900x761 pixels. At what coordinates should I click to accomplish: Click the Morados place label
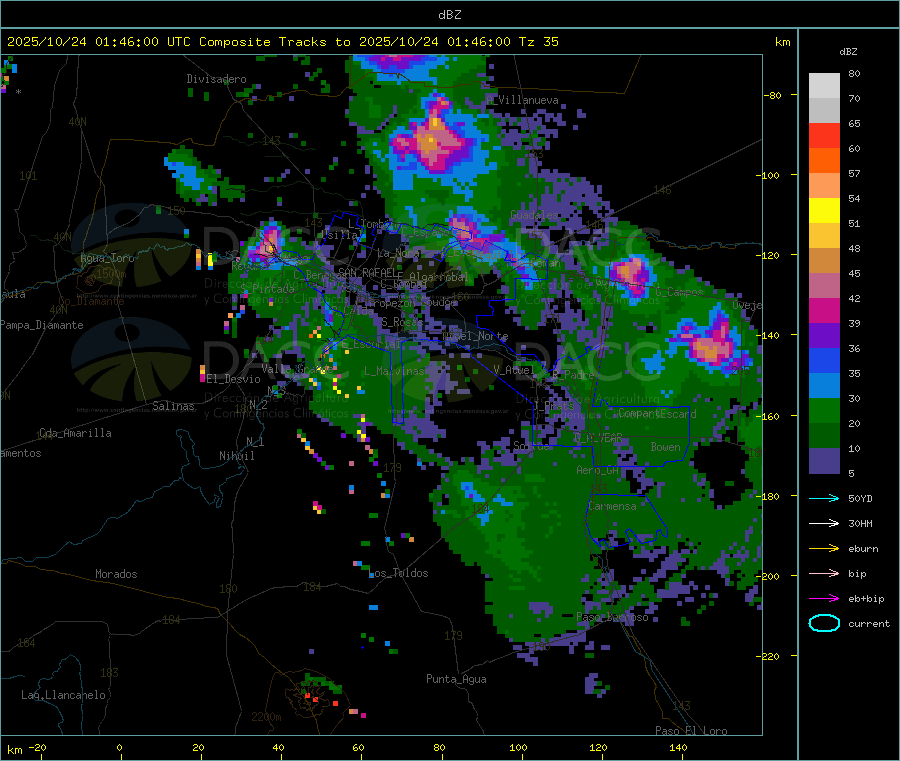click(116, 574)
